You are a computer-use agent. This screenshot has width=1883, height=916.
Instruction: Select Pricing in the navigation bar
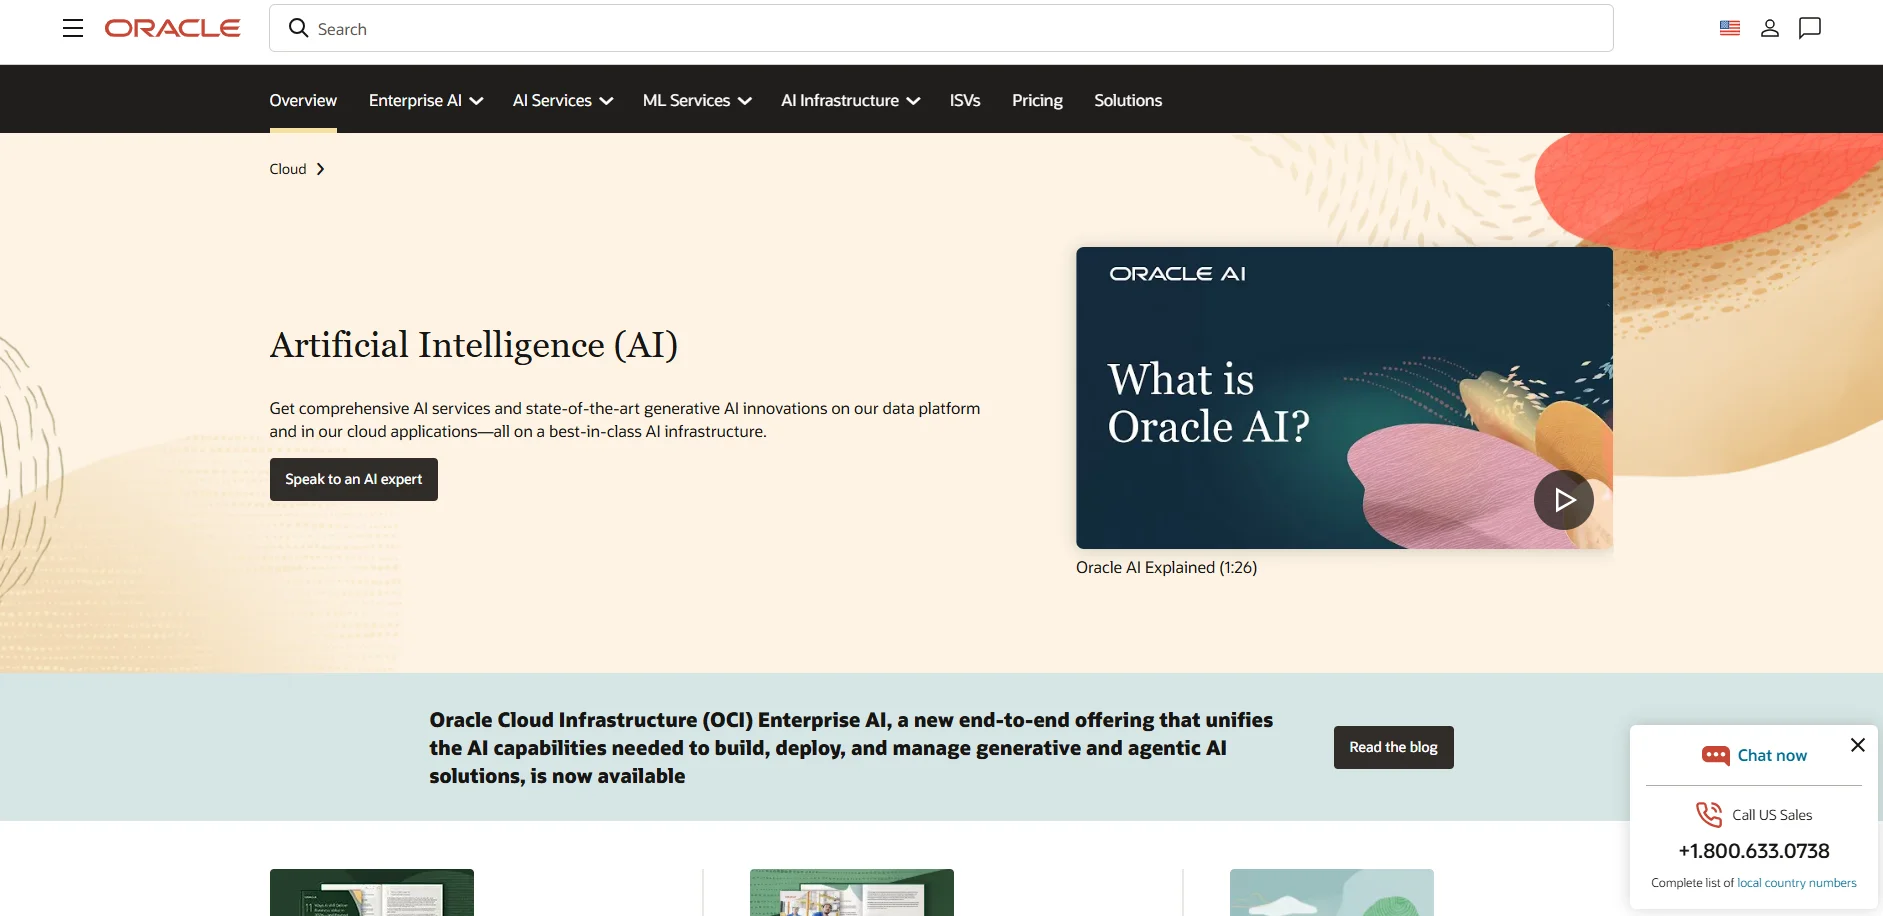[x=1037, y=100]
